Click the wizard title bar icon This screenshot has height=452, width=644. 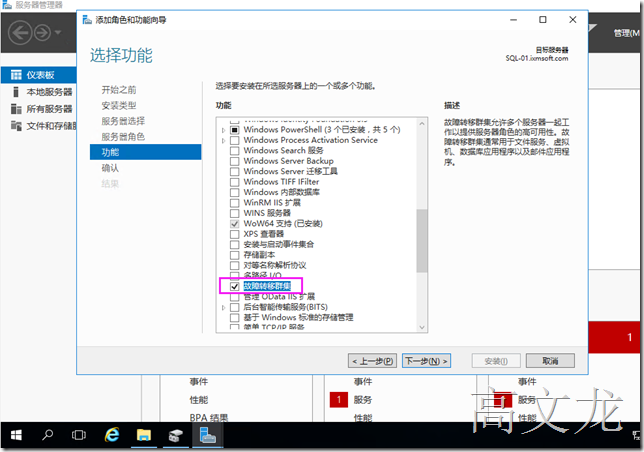pyautogui.click(x=87, y=20)
